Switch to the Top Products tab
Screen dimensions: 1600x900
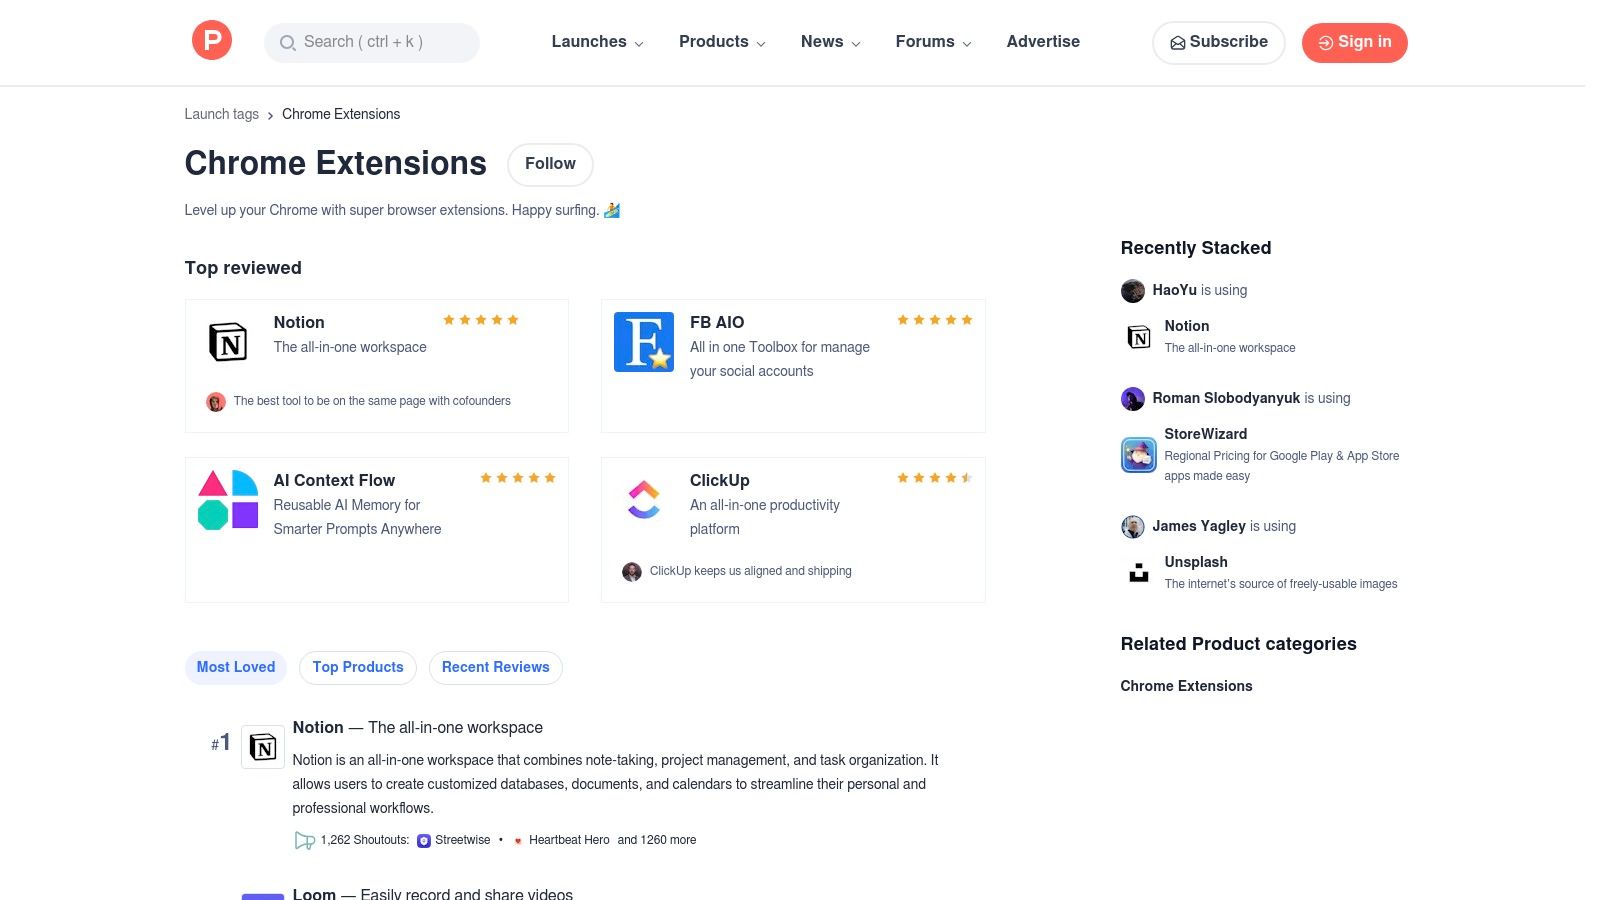[357, 667]
